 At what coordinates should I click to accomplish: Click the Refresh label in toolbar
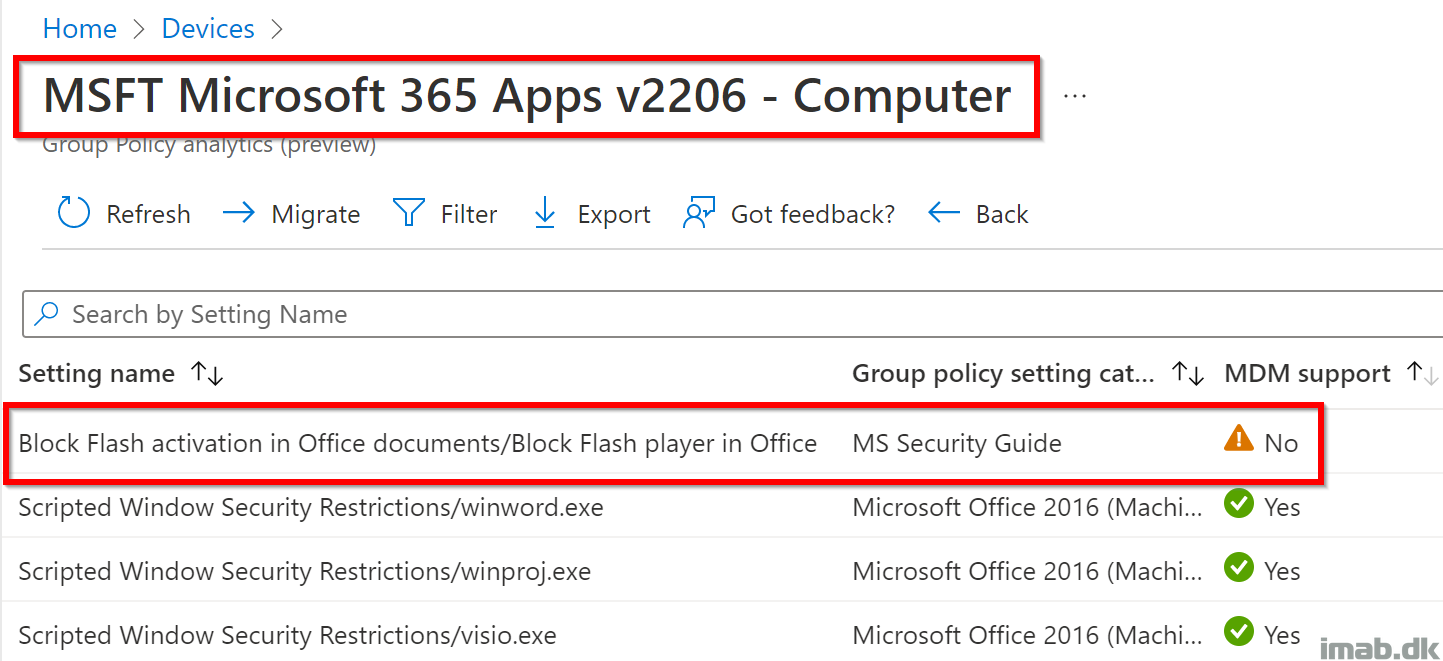[x=148, y=214]
